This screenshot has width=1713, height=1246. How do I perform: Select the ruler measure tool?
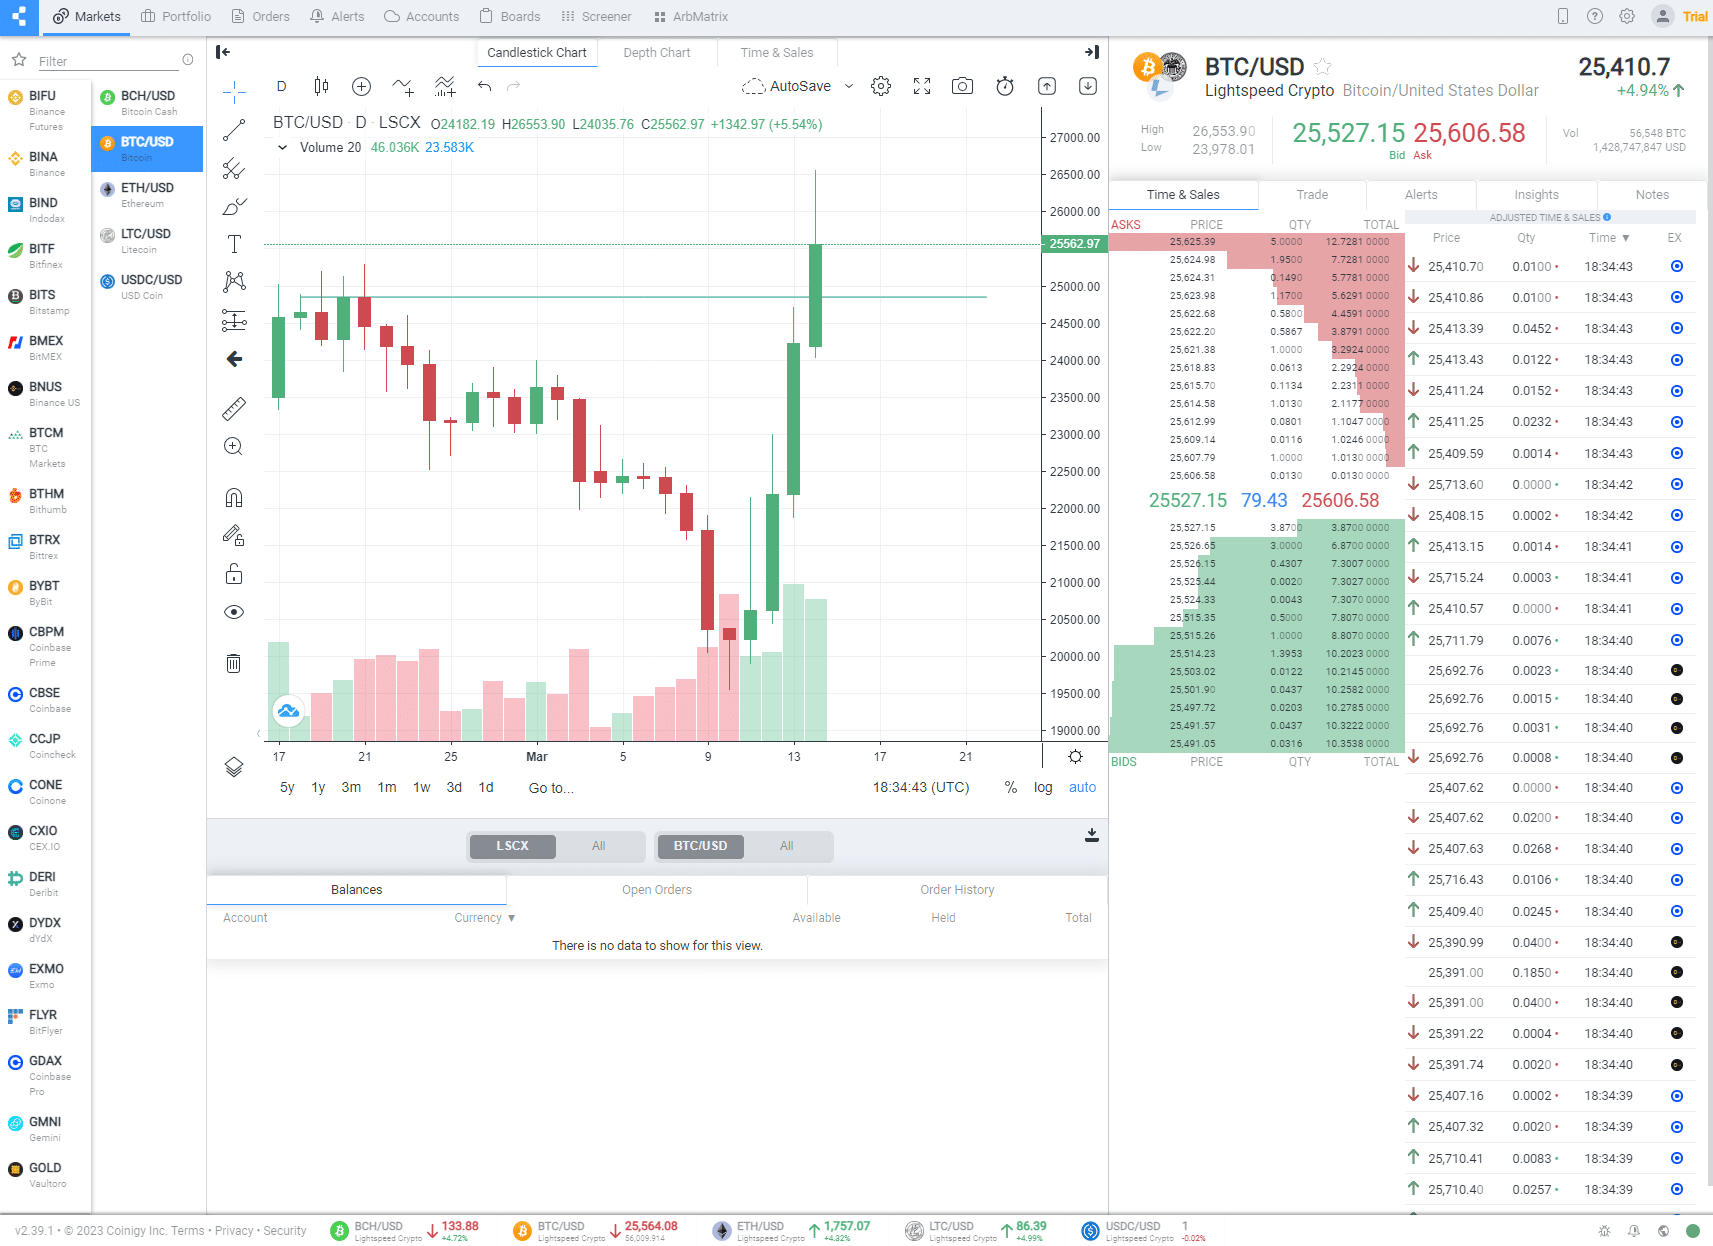(x=234, y=408)
